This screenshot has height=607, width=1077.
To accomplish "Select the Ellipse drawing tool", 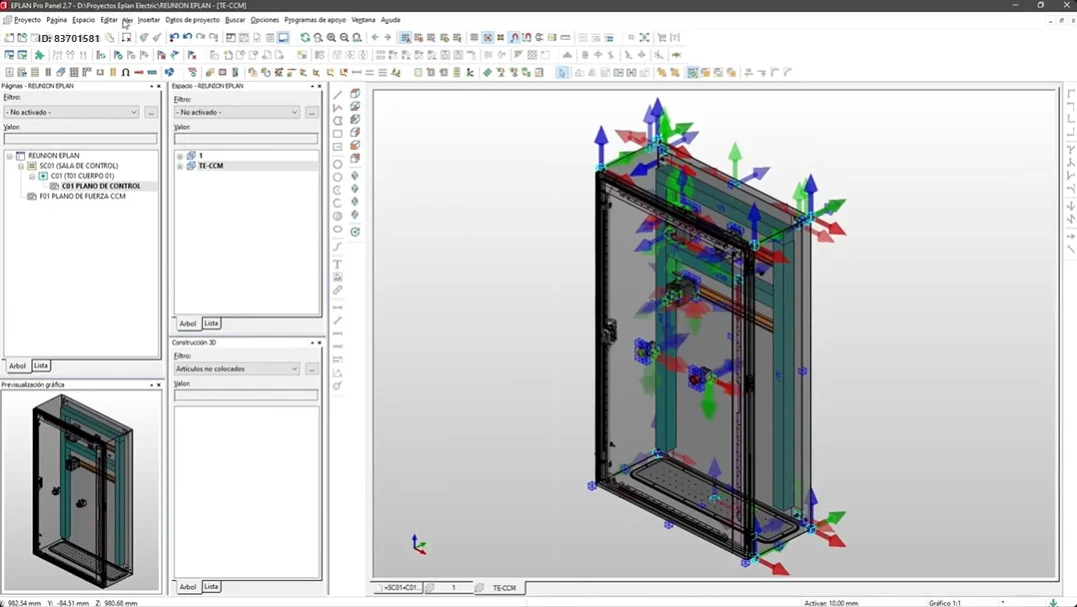I will click(338, 229).
